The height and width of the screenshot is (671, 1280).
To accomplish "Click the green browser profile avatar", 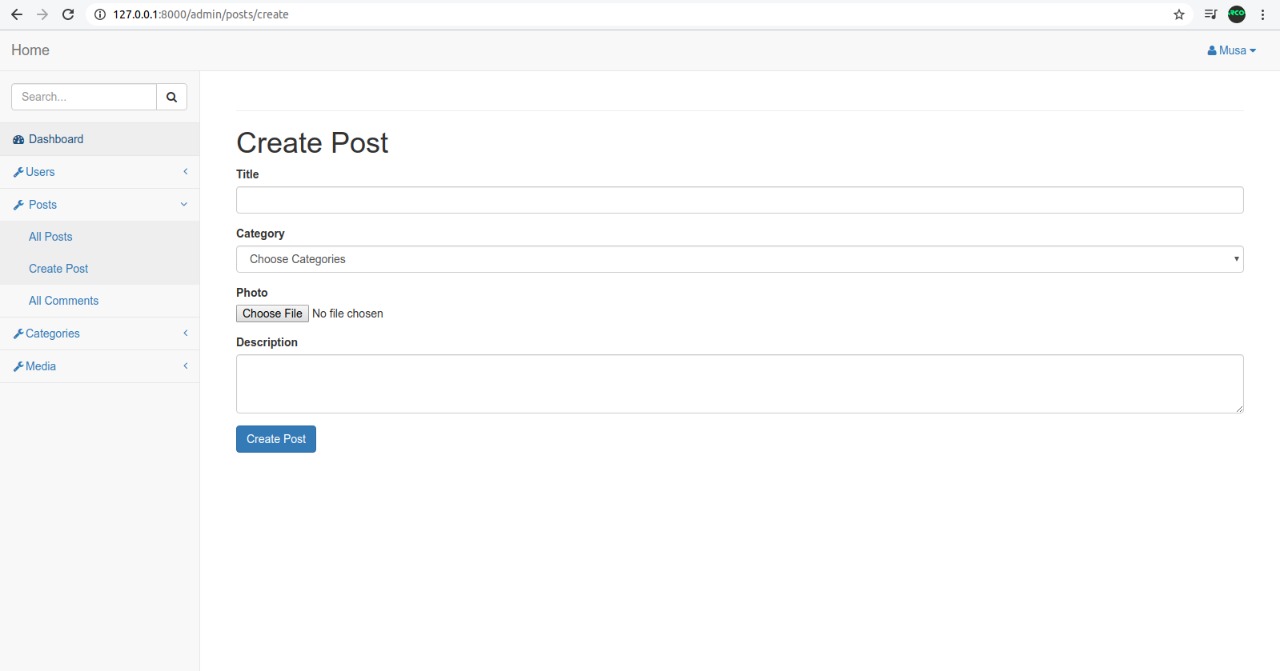I will tap(1237, 14).
